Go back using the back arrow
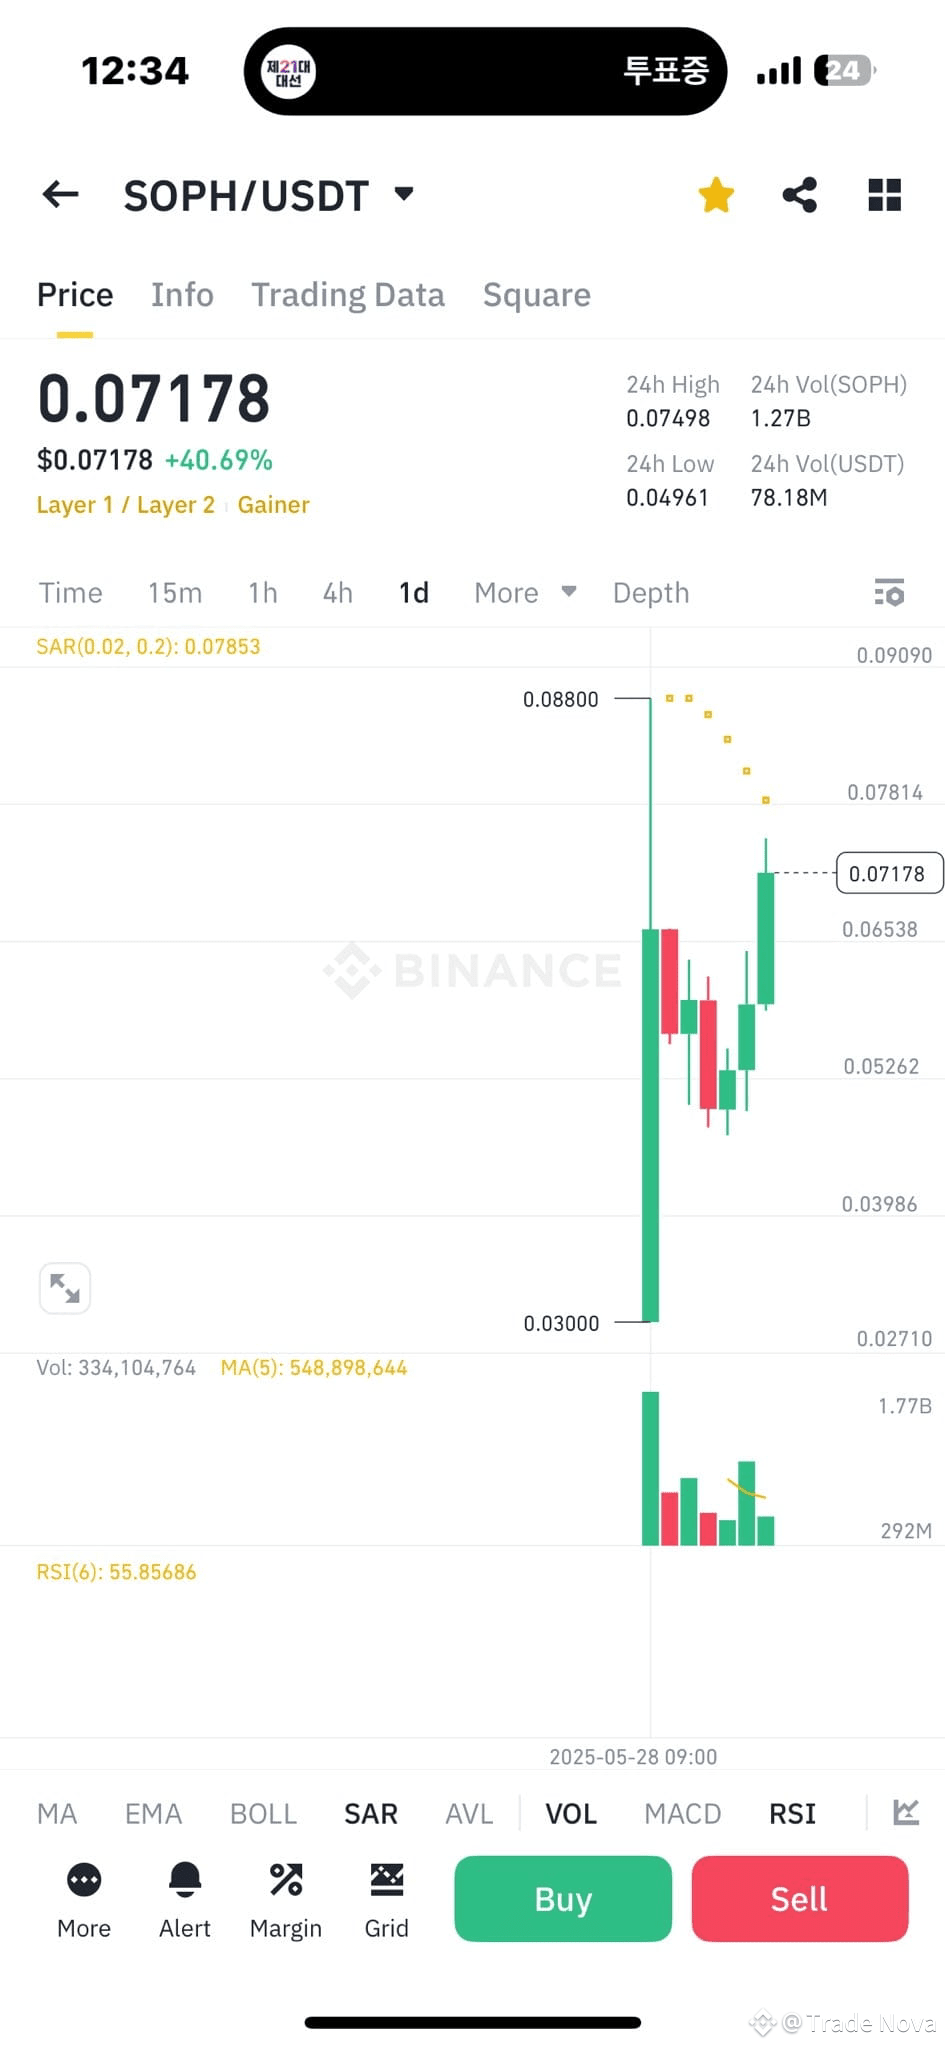 [x=59, y=195]
